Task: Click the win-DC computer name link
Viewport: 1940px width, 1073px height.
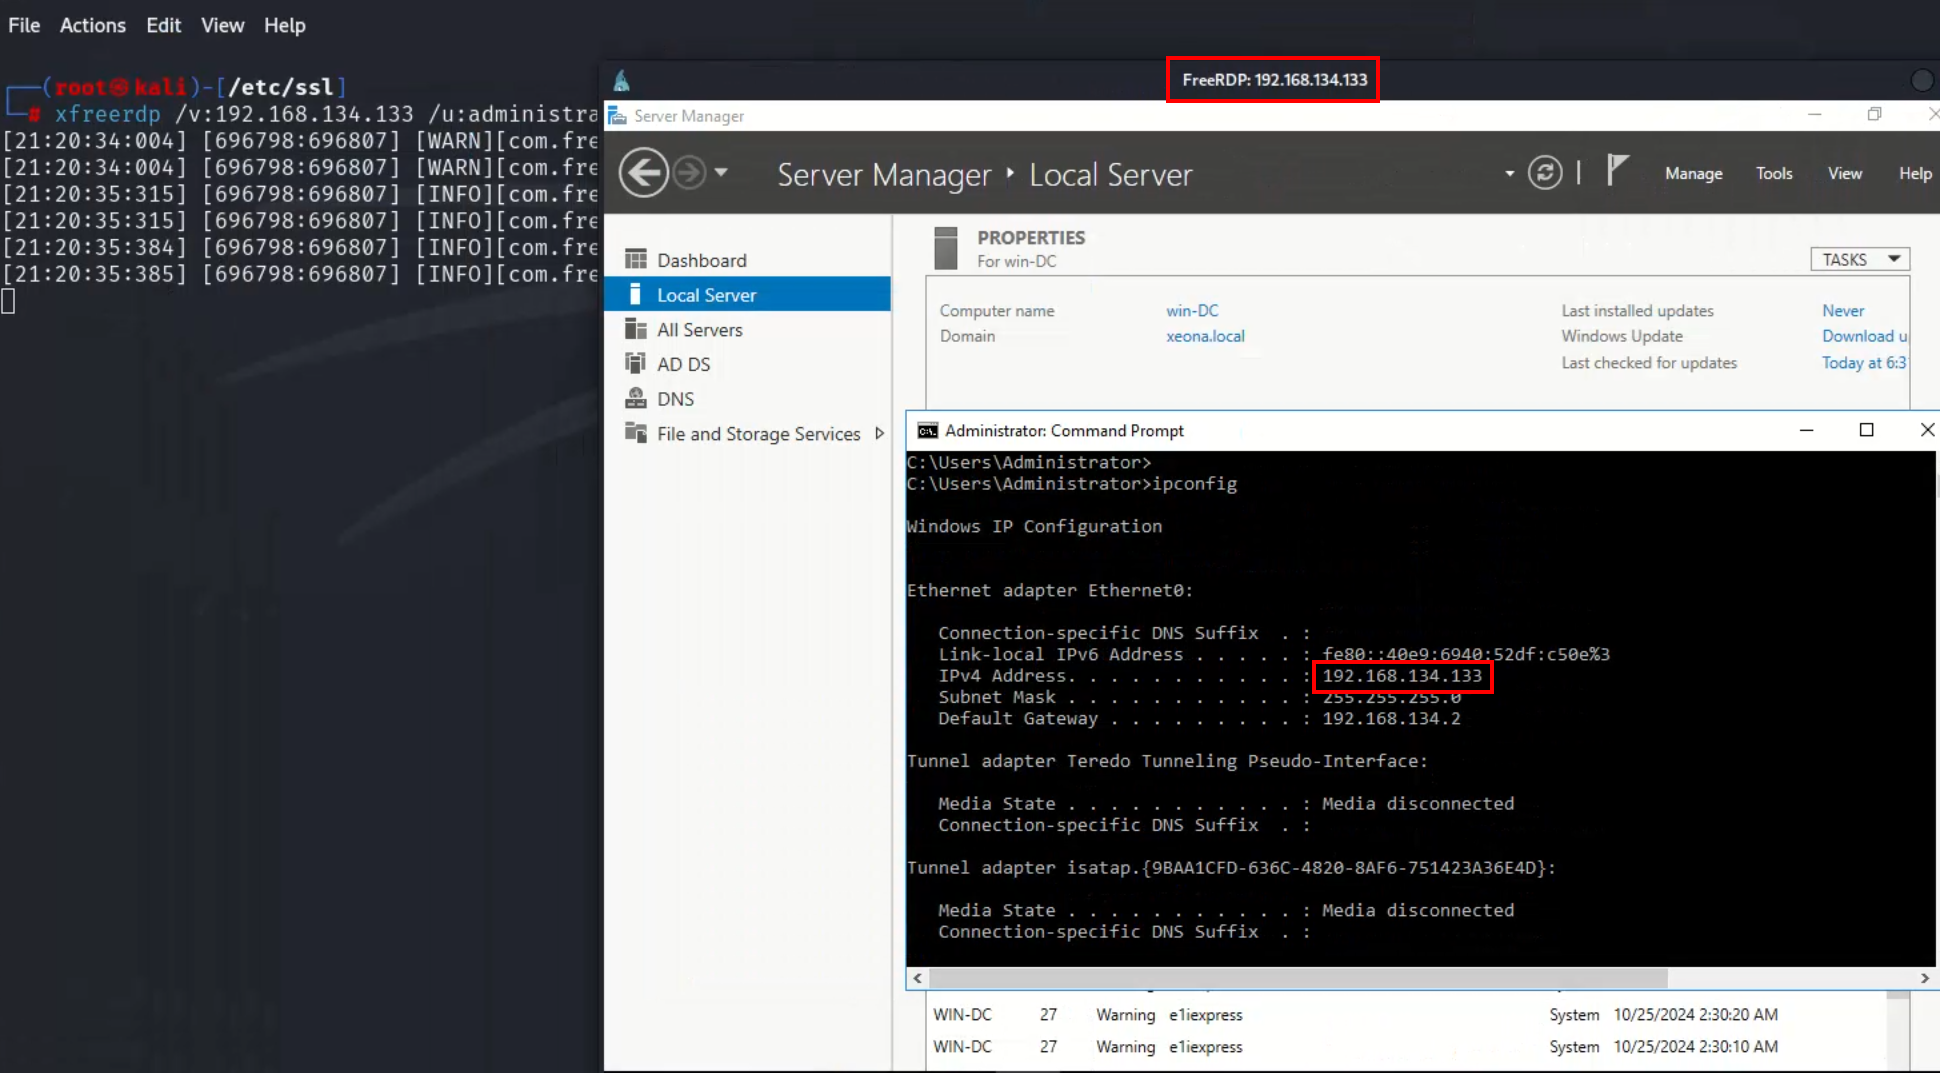Action: point(1192,311)
